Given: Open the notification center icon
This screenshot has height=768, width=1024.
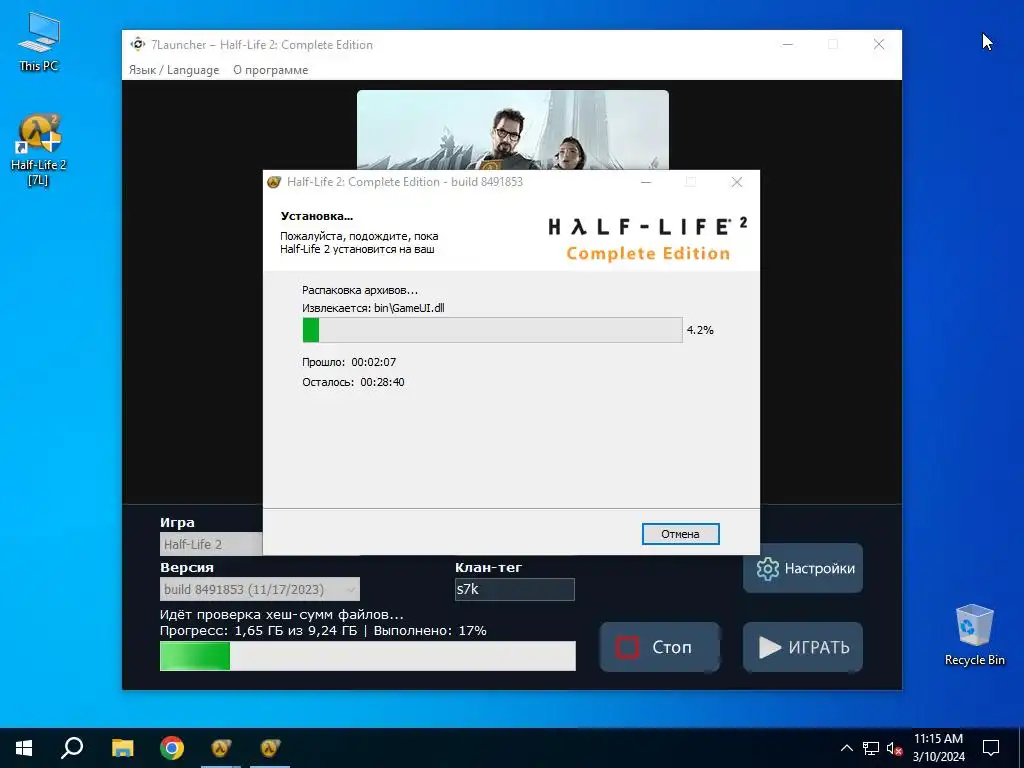Looking at the screenshot, I should (991, 748).
